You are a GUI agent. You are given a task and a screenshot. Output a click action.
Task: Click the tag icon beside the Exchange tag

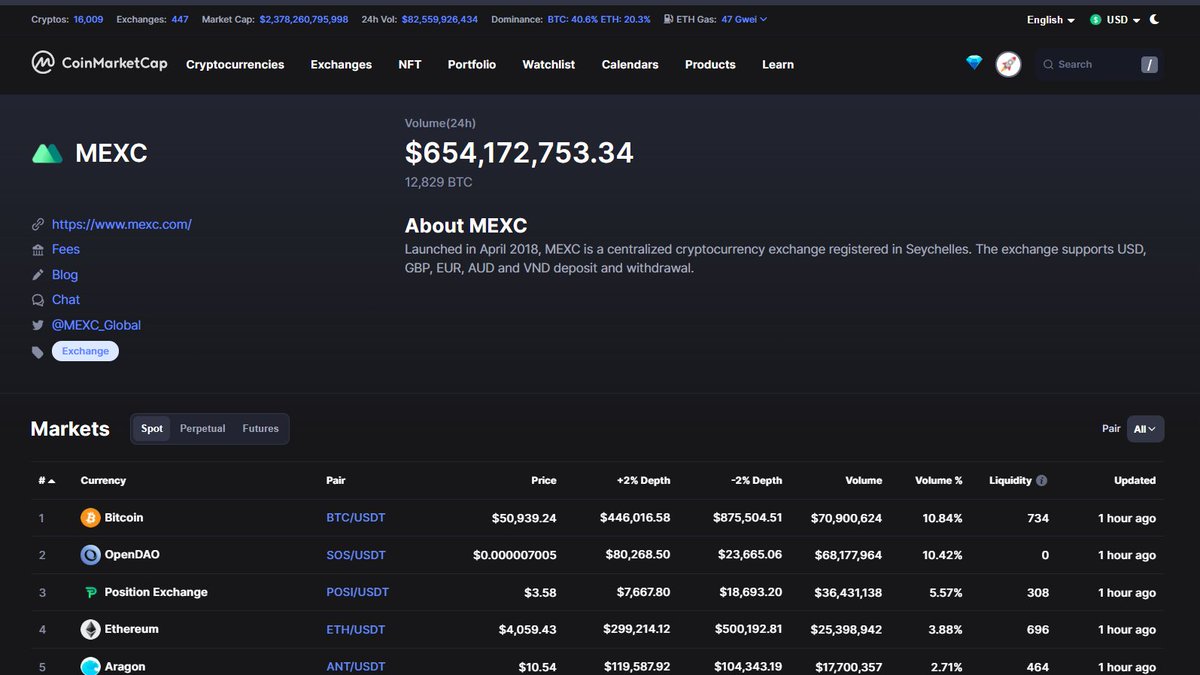coord(38,351)
